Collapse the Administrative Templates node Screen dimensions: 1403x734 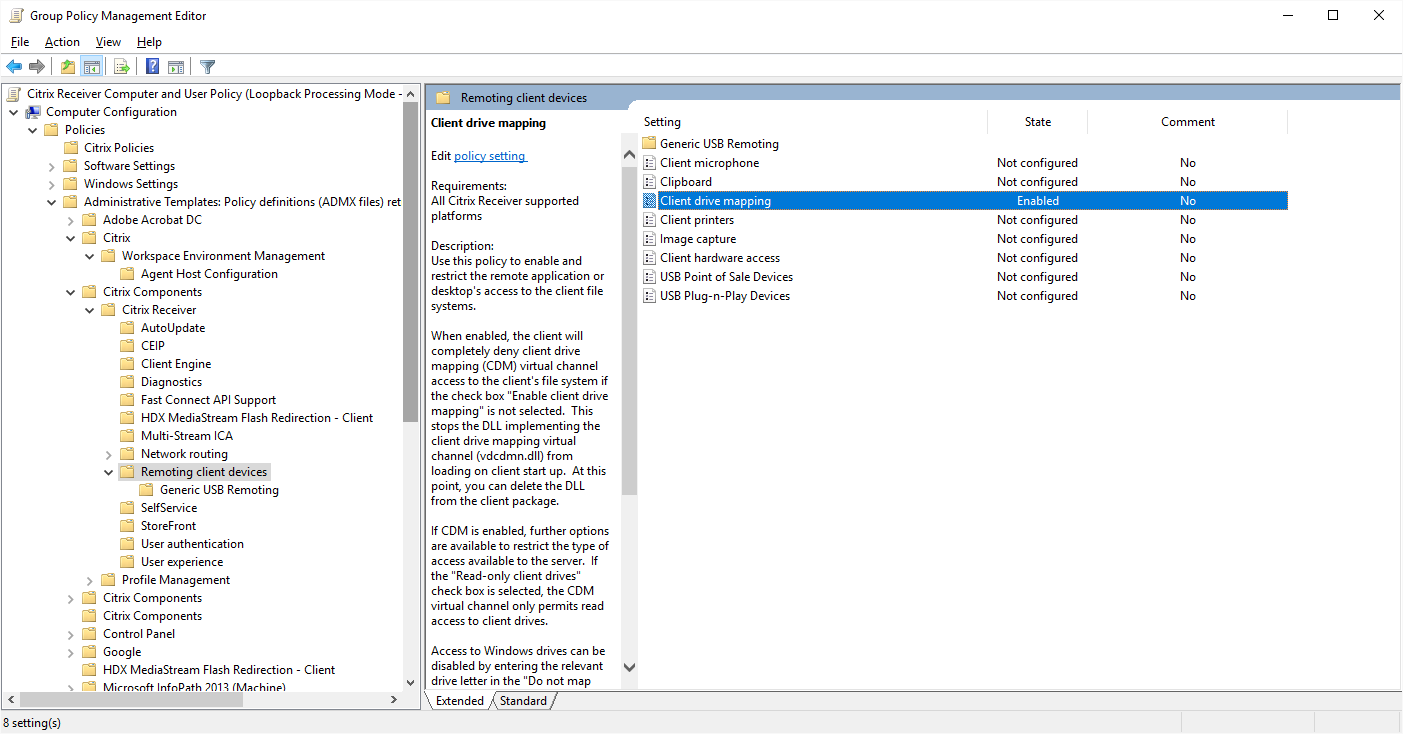point(52,202)
